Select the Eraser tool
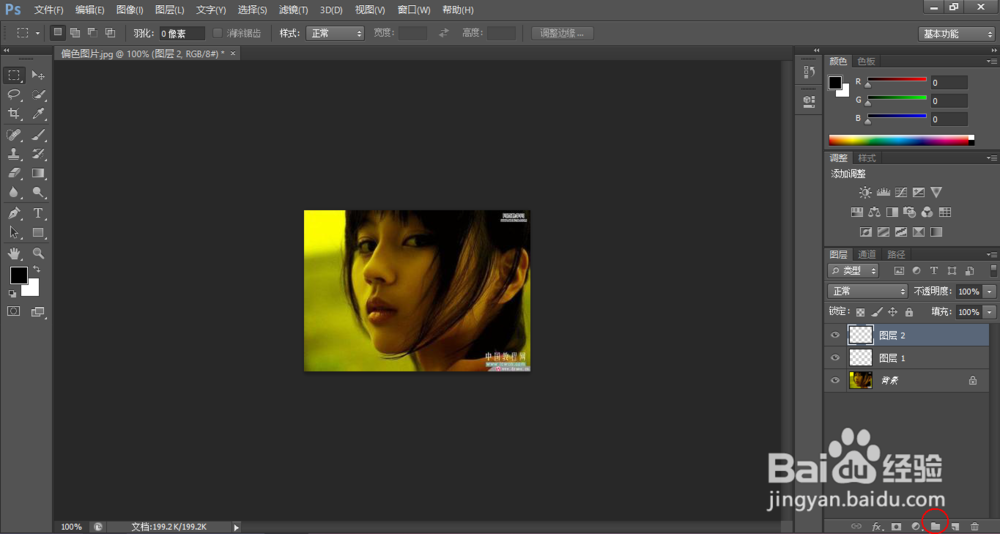Image resolution: width=1000 pixels, height=534 pixels. tap(13, 173)
